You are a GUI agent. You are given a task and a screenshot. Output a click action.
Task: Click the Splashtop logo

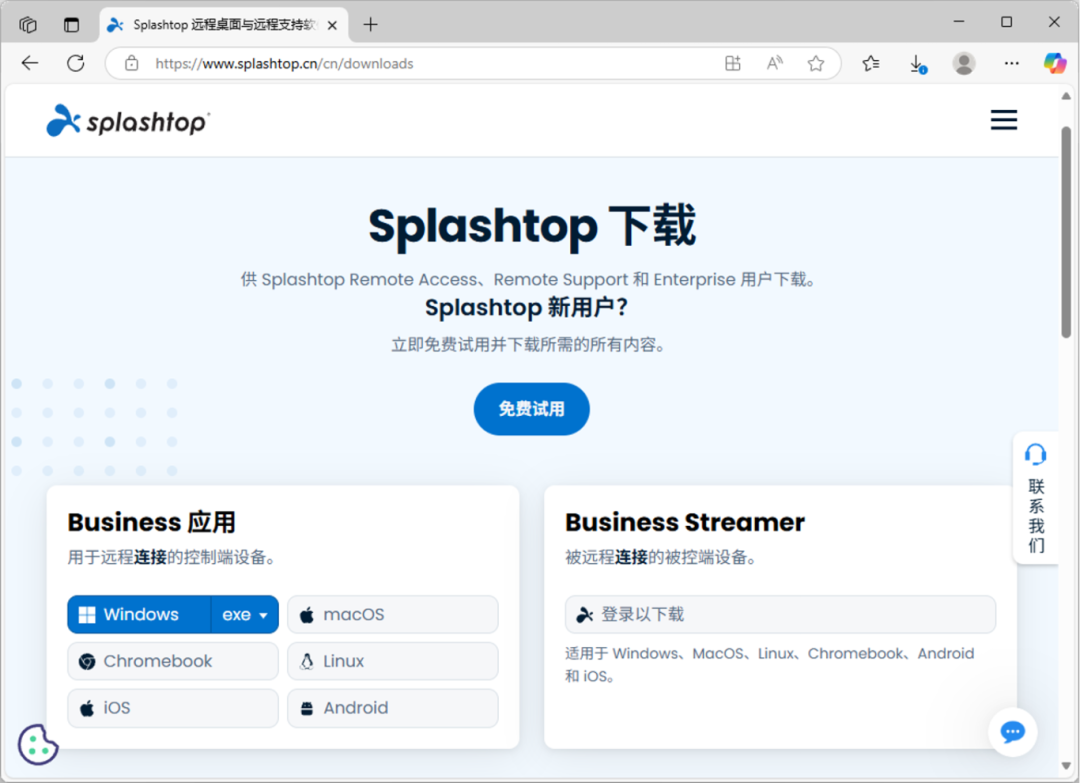click(x=128, y=121)
